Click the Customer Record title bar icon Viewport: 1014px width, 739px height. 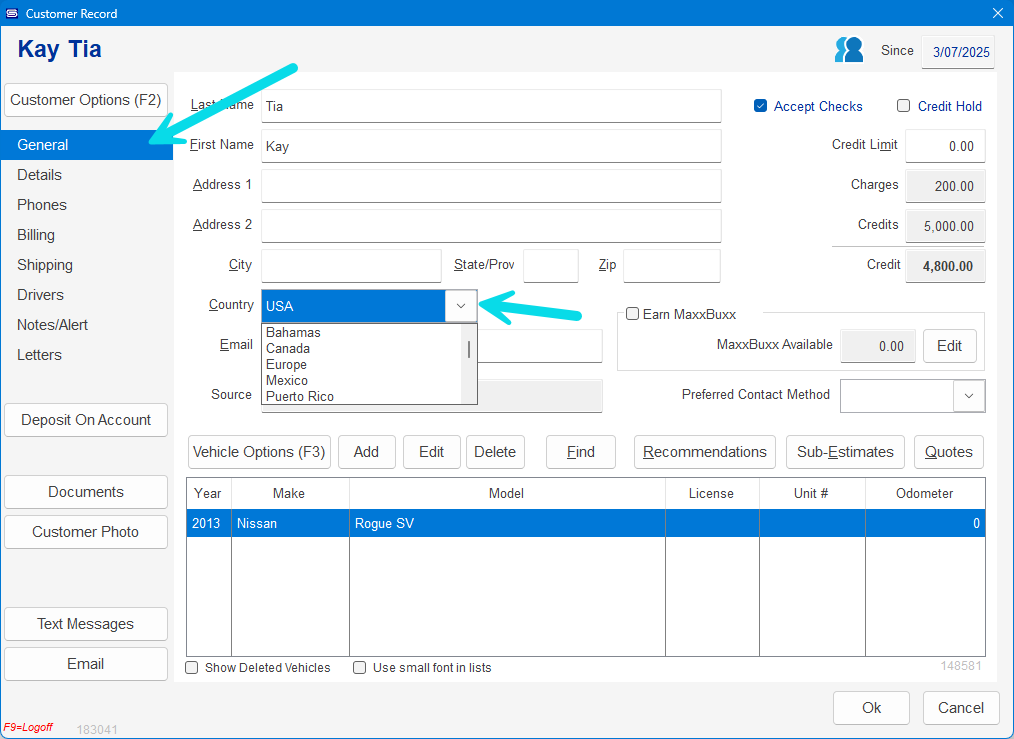[x=12, y=13]
